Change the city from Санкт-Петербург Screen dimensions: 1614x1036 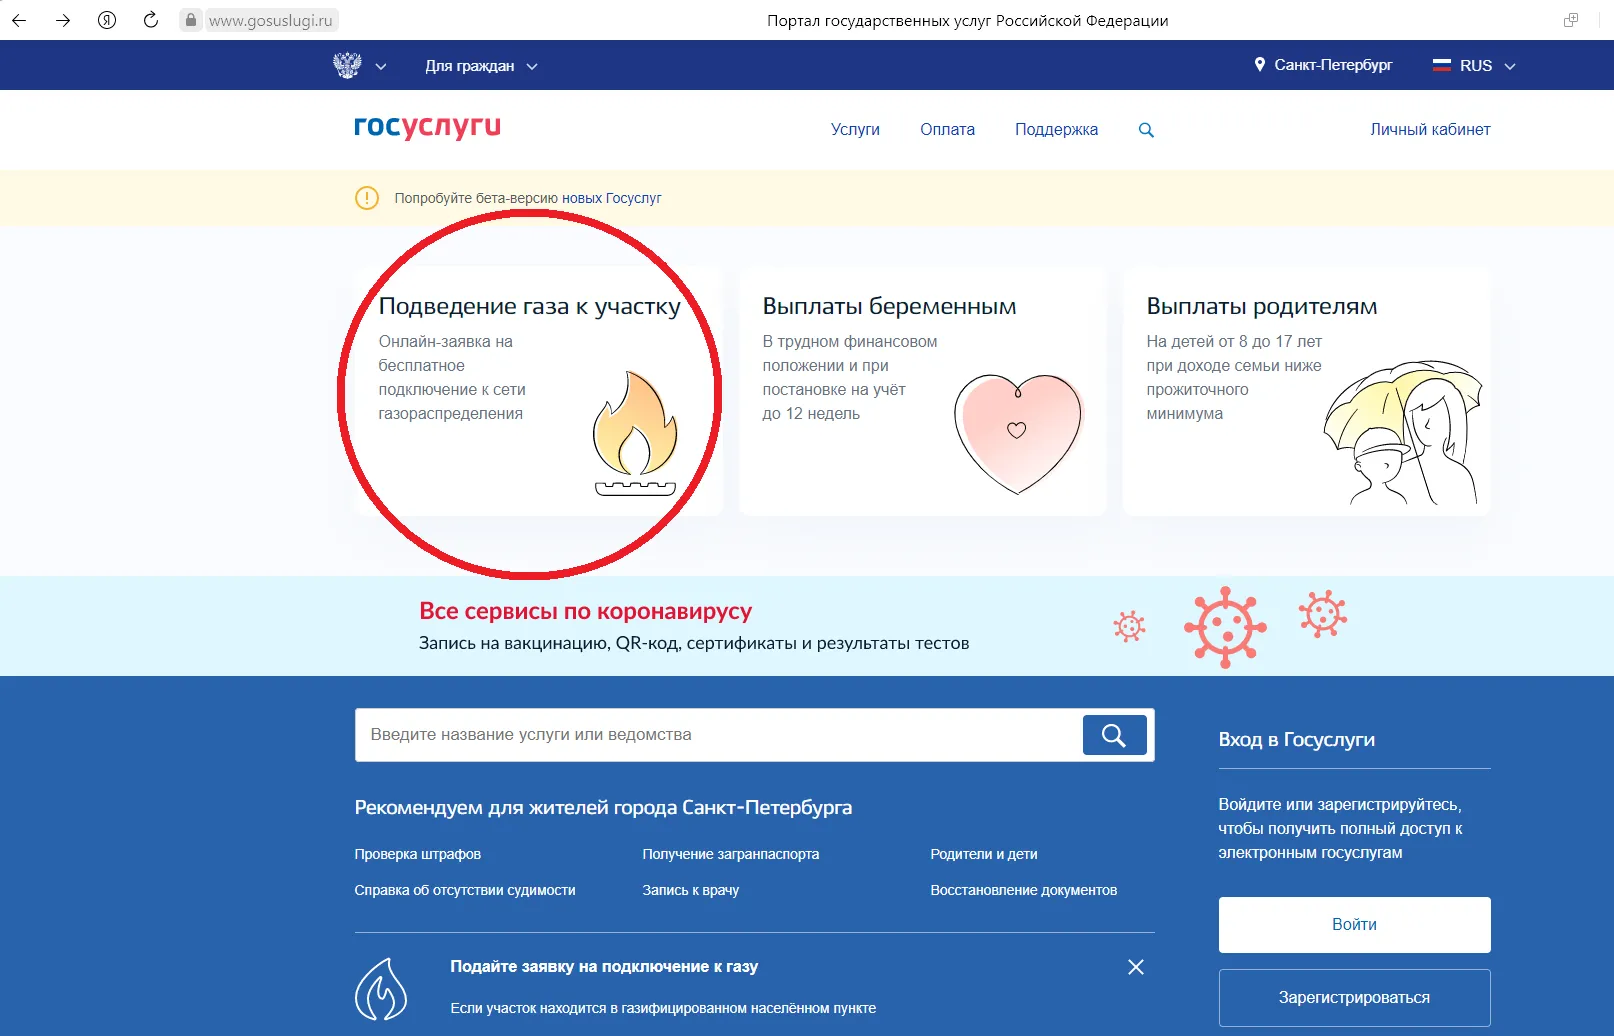[1333, 65]
